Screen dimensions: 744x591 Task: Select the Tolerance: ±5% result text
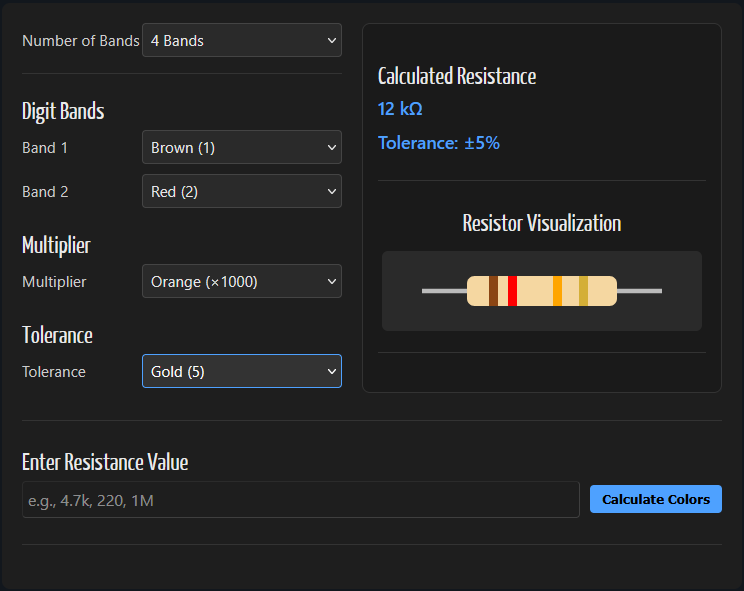pyautogui.click(x=439, y=143)
